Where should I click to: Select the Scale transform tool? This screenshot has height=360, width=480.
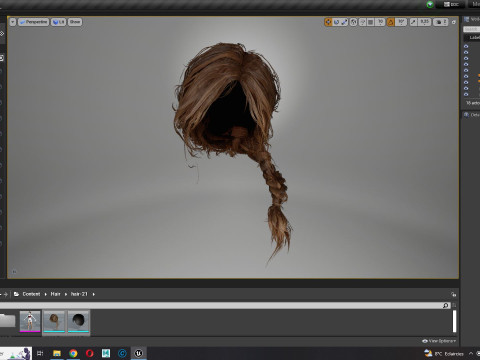click(x=344, y=22)
